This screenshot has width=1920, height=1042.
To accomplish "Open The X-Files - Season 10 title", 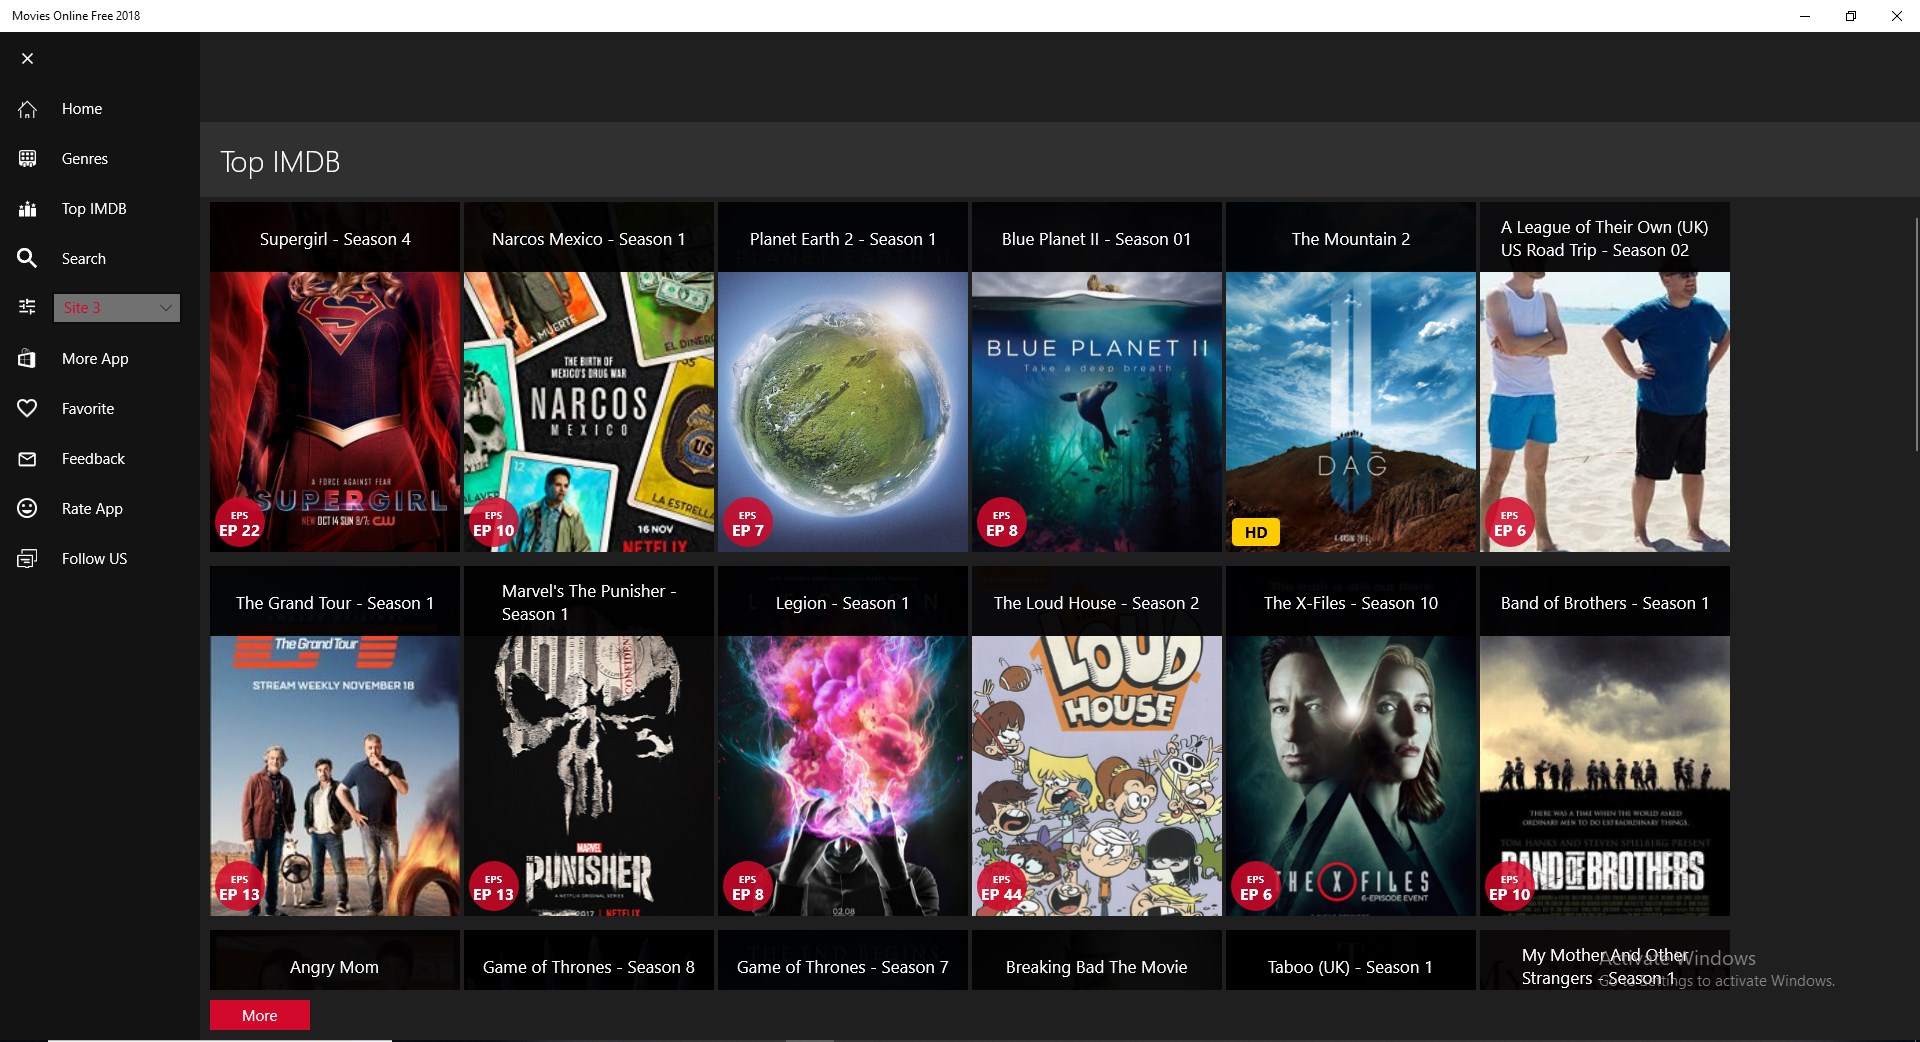I will pyautogui.click(x=1351, y=603).
